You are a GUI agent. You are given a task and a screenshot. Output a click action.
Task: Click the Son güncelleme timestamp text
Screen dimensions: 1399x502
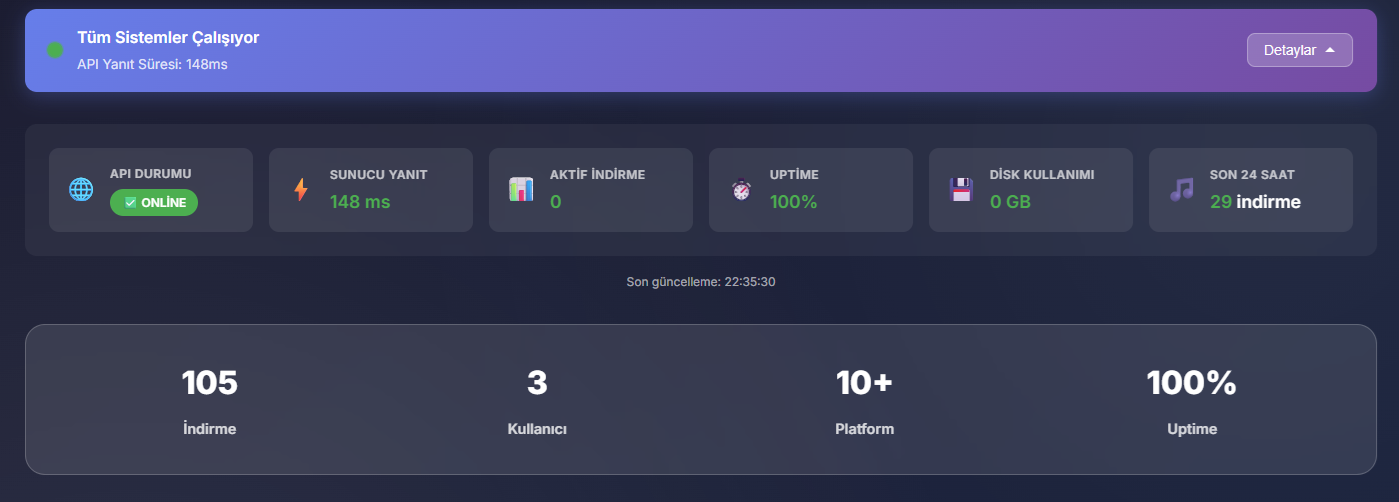click(700, 282)
